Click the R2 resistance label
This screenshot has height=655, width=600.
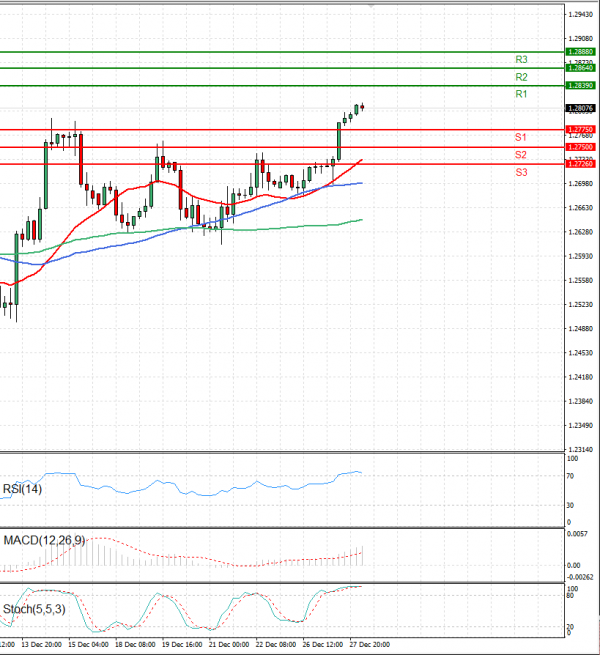click(521, 77)
